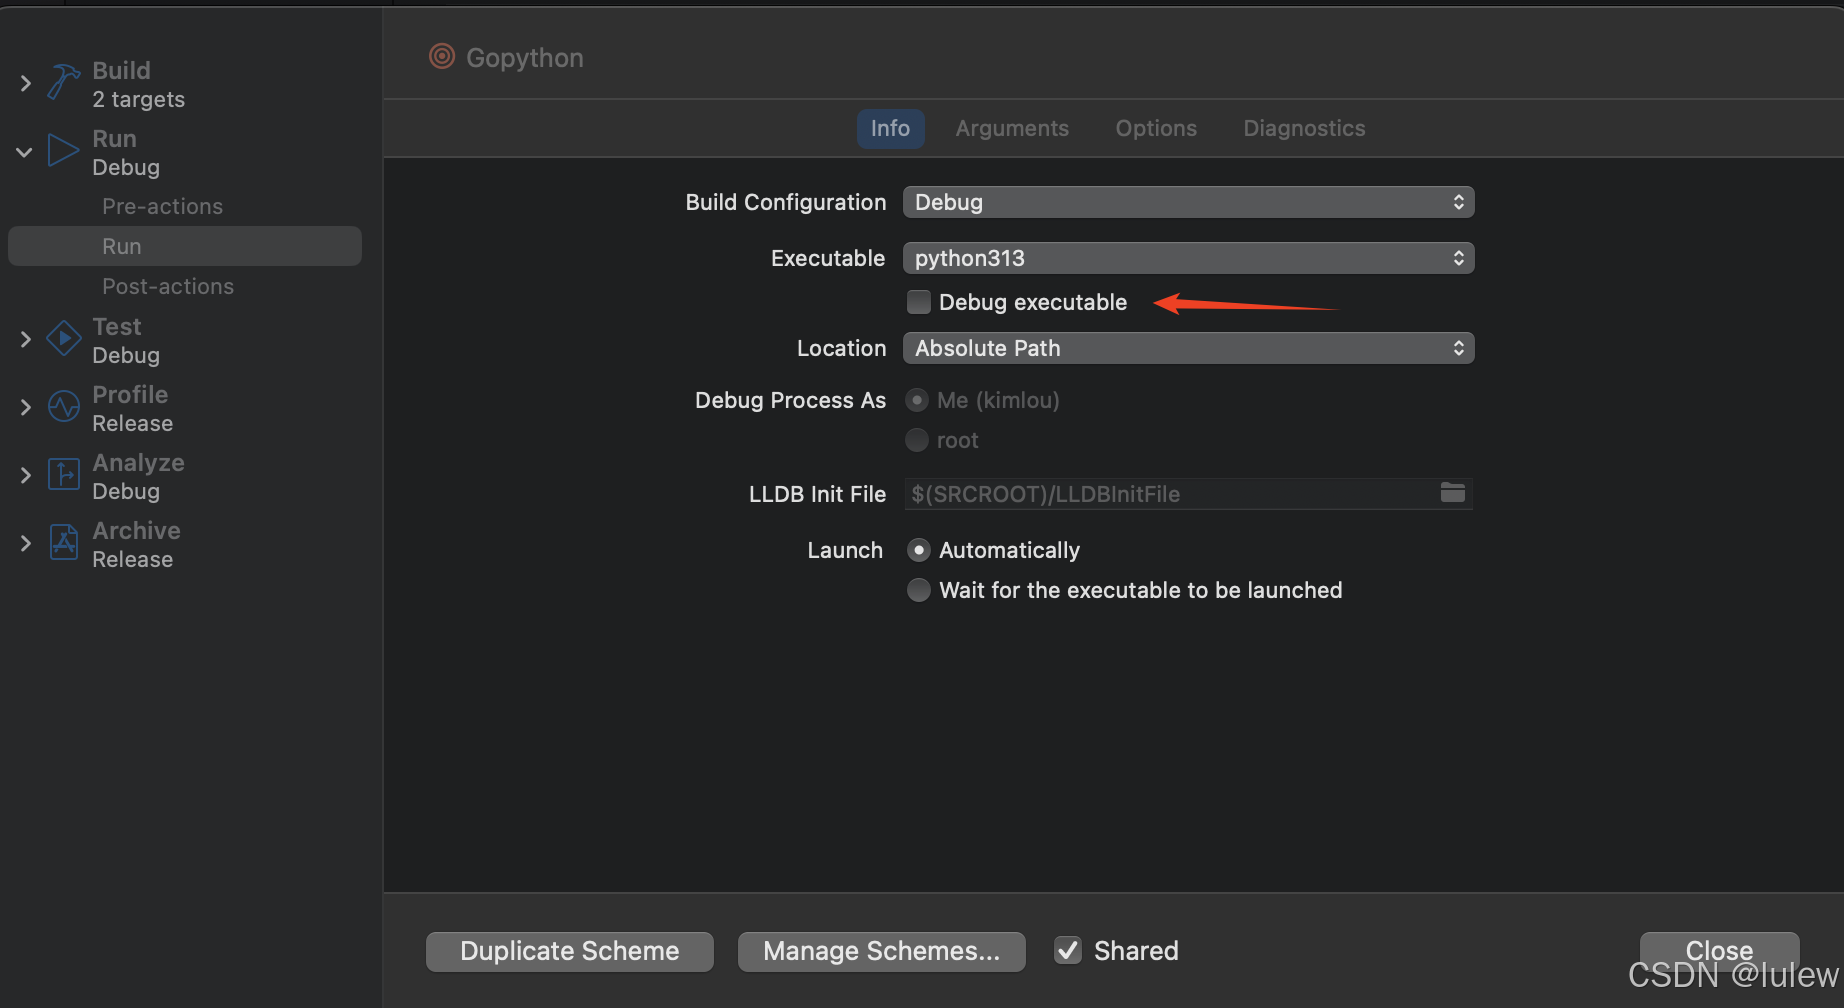Click the Duplicate Scheme button
The height and width of the screenshot is (1008, 1844).
568,950
